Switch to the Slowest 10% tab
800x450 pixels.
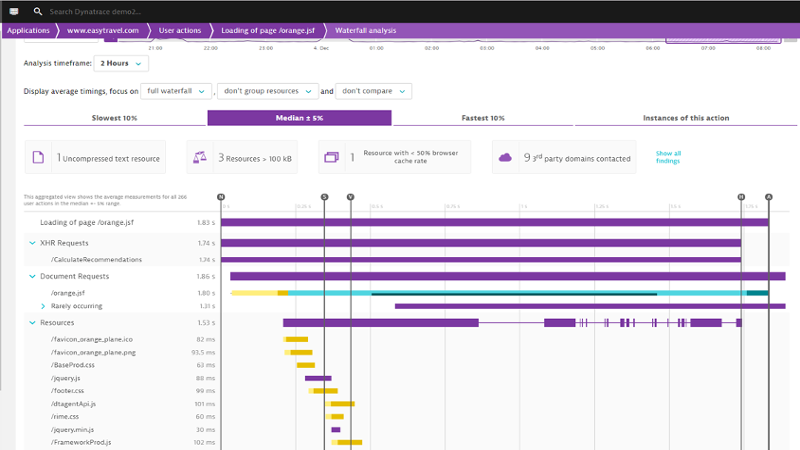[115, 118]
